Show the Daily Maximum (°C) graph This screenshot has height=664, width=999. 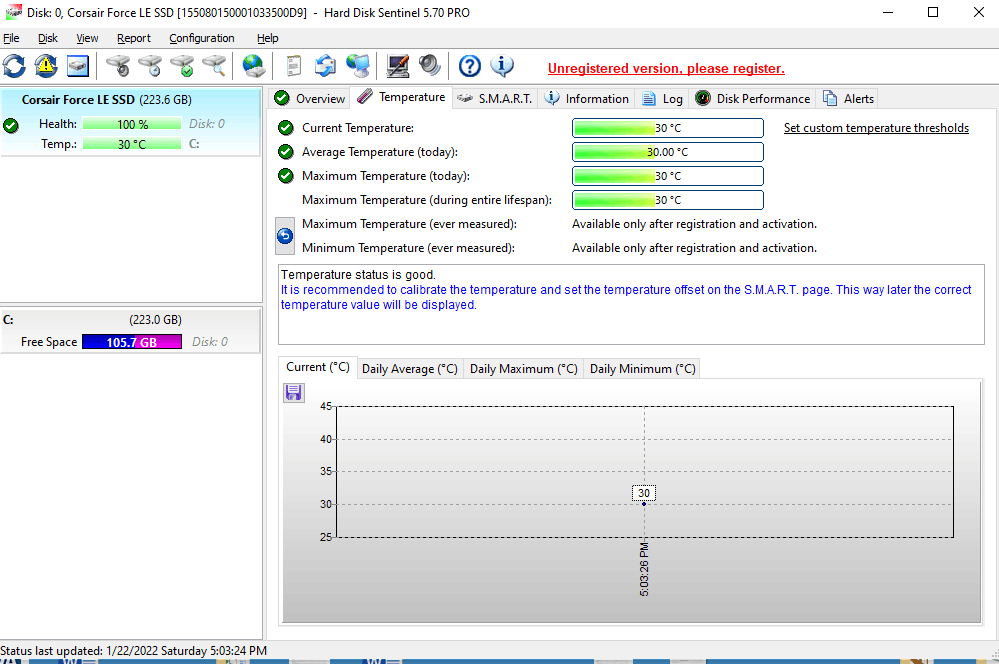(x=523, y=369)
